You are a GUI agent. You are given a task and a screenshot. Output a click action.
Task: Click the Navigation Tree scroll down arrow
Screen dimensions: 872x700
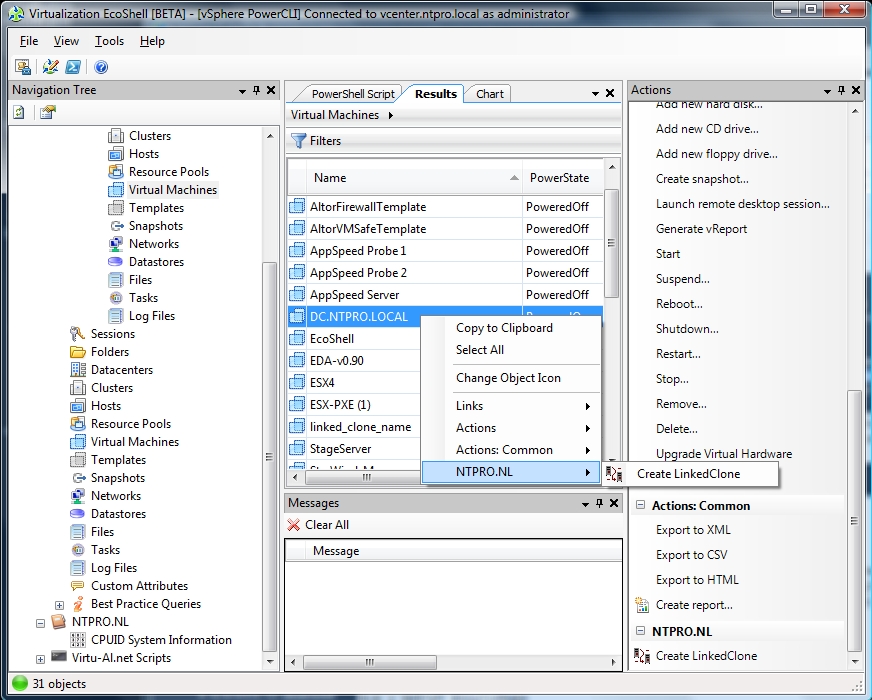270,662
